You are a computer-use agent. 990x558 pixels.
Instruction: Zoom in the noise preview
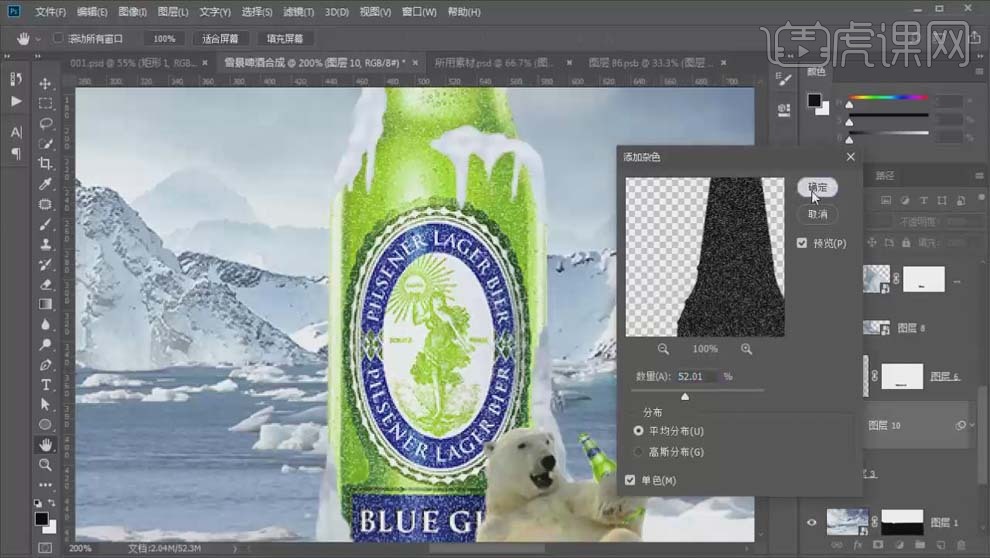point(746,349)
